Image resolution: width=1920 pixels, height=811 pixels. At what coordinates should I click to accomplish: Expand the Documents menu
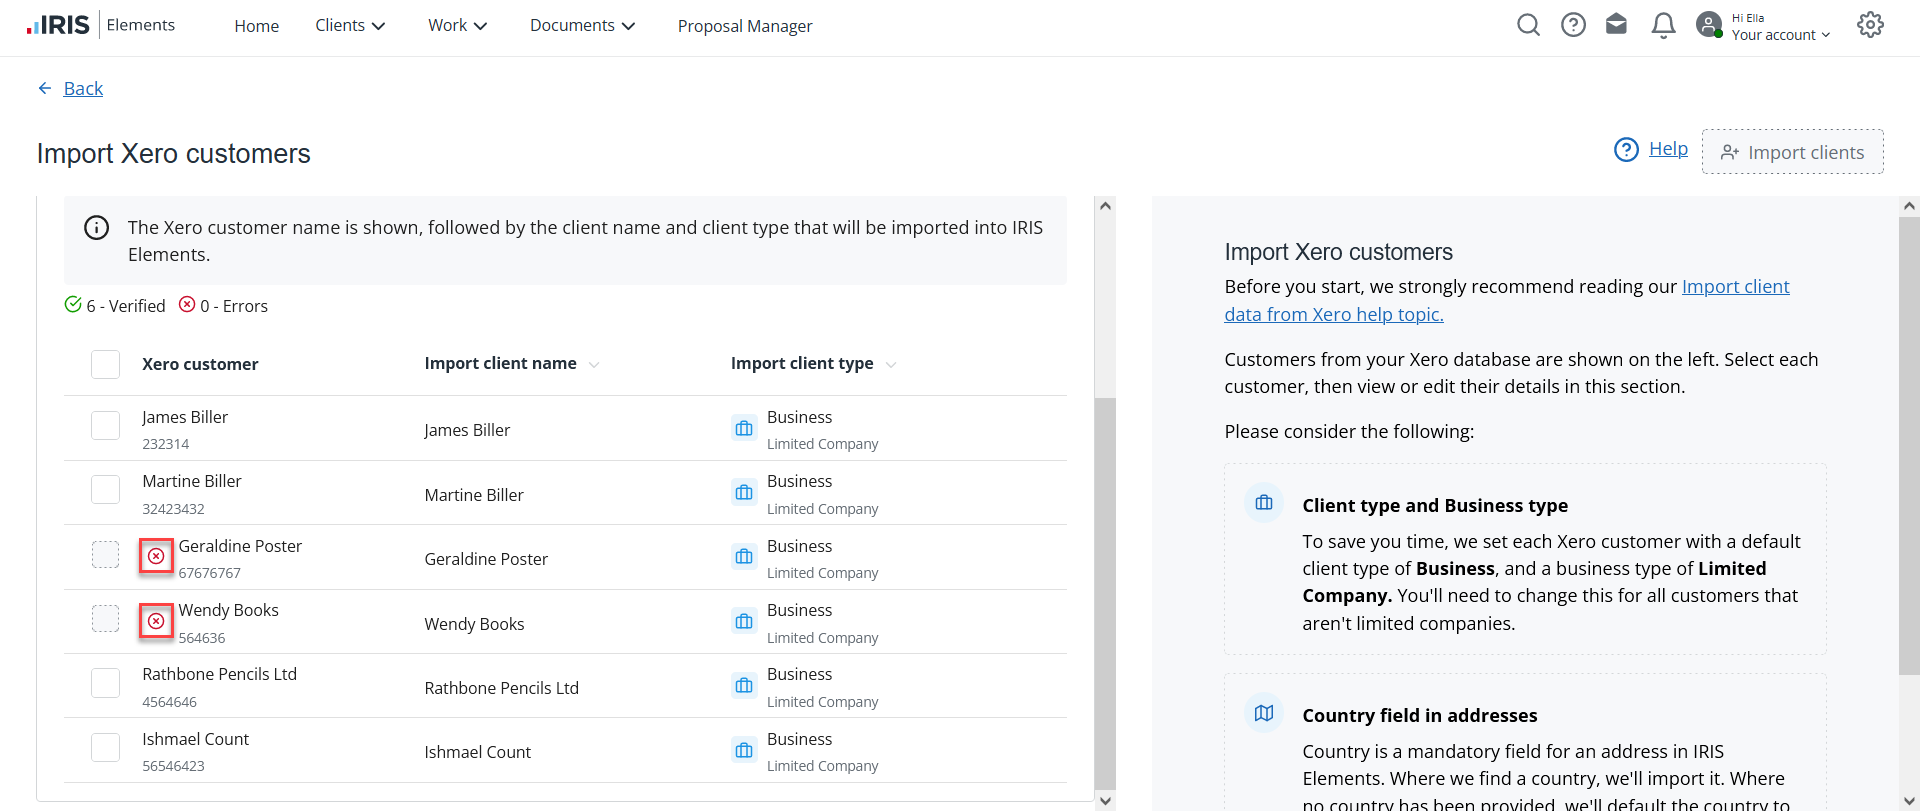pos(582,26)
